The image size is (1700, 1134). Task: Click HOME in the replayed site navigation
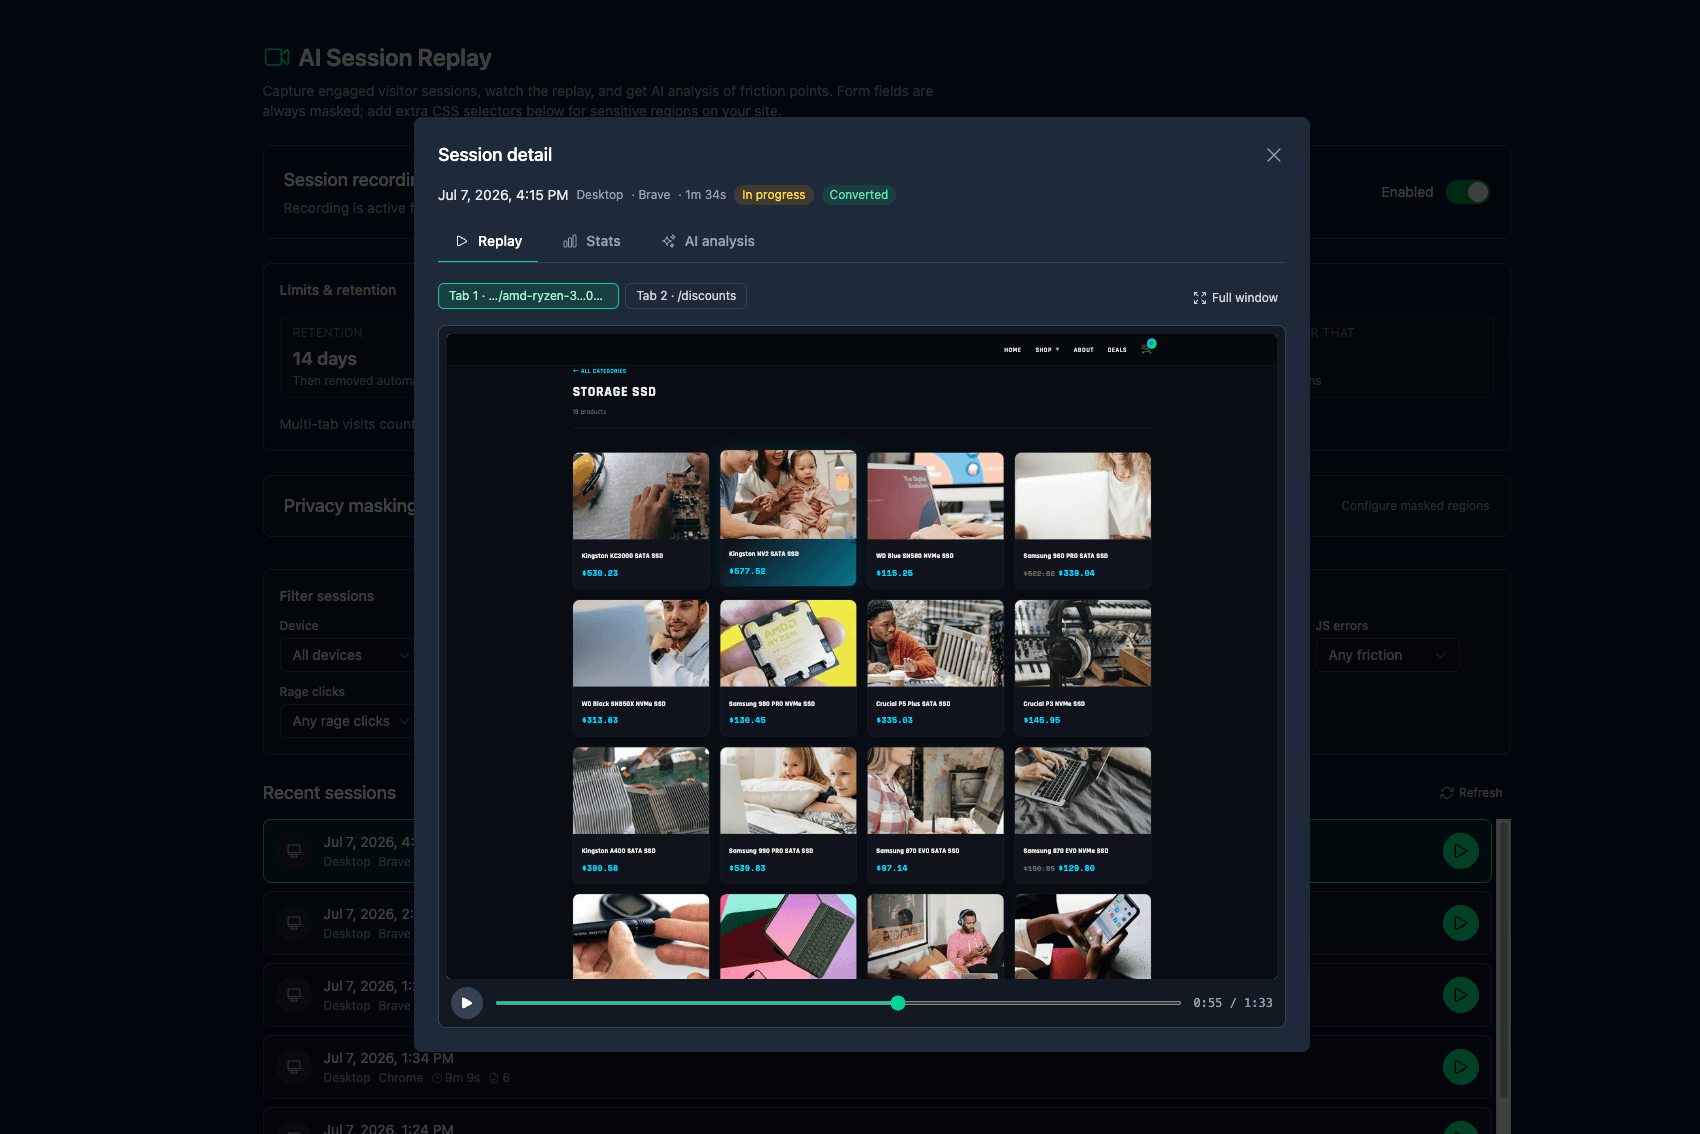1012,350
